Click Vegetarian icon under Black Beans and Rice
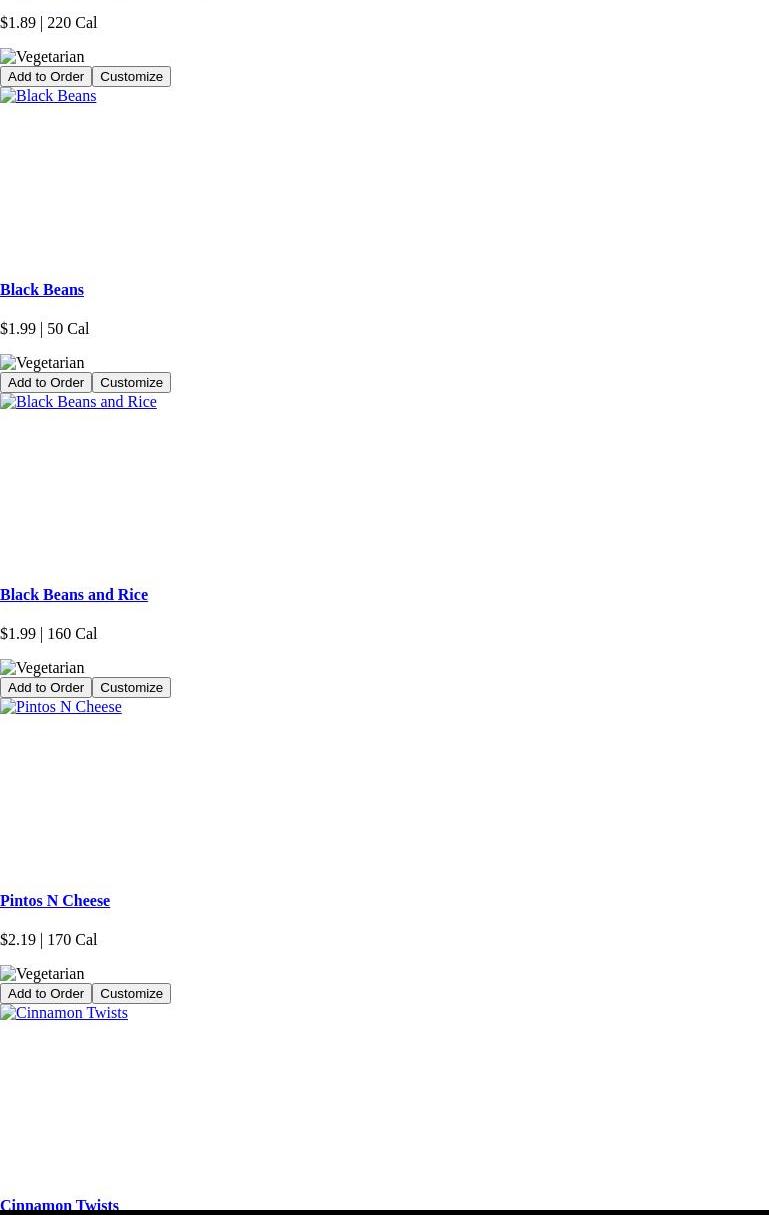Image resolution: width=769 pixels, height=1215 pixels. (42, 668)
